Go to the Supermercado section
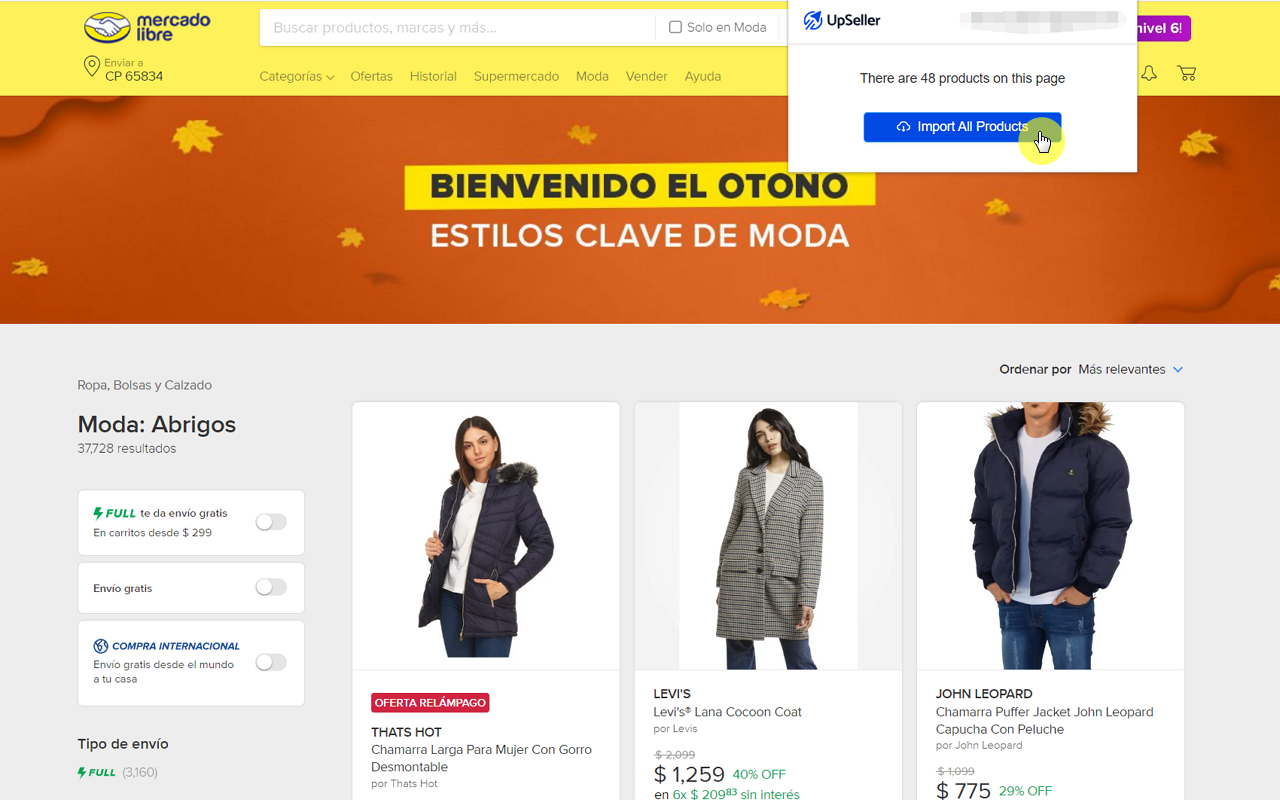This screenshot has height=800, width=1280. (516, 76)
